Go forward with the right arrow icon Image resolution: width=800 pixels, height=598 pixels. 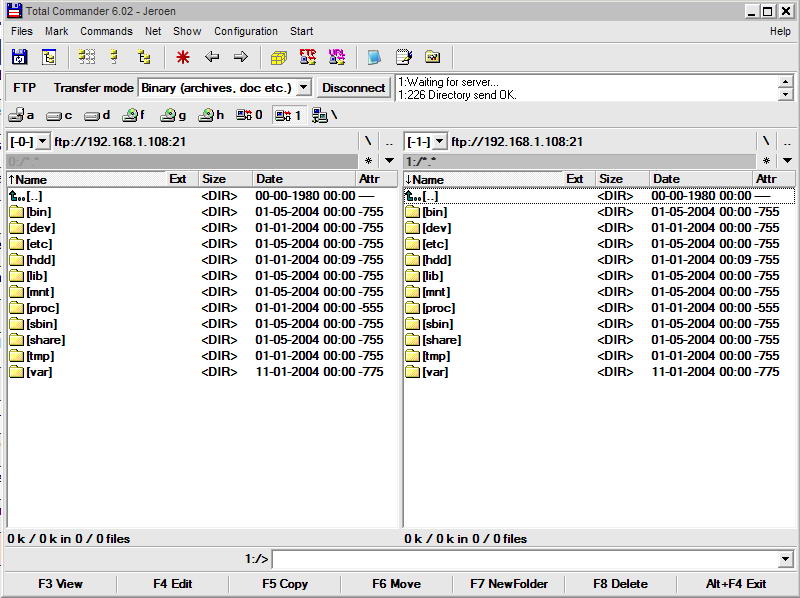click(x=241, y=57)
